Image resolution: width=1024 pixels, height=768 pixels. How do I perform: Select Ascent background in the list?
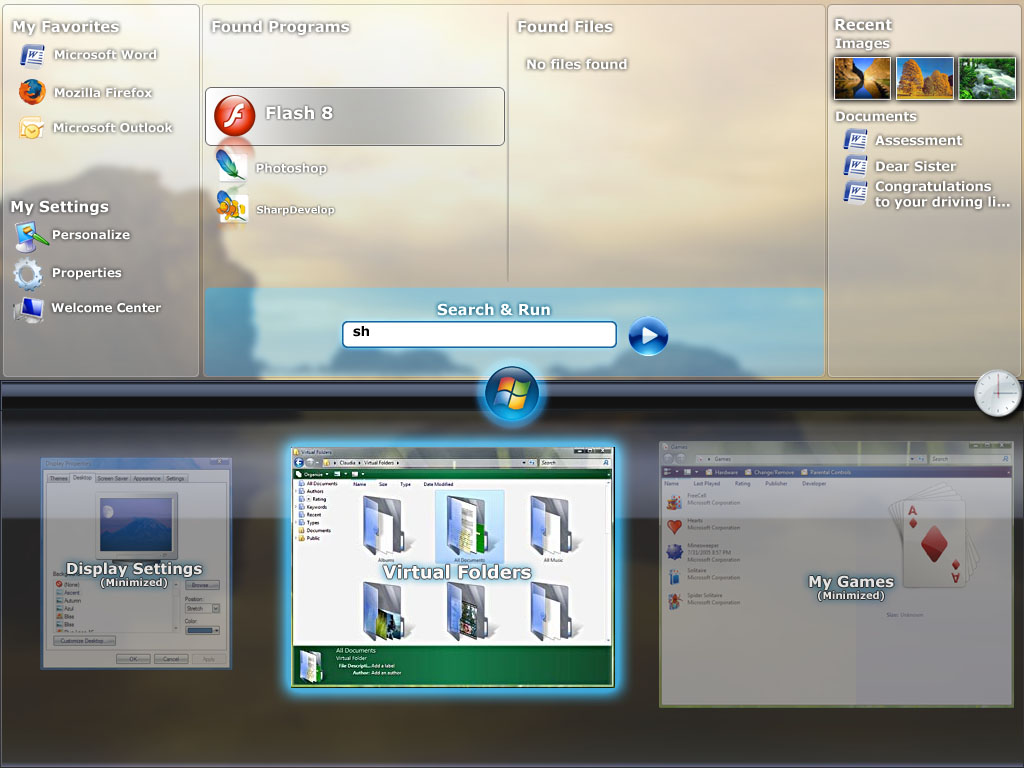point(69,592)
